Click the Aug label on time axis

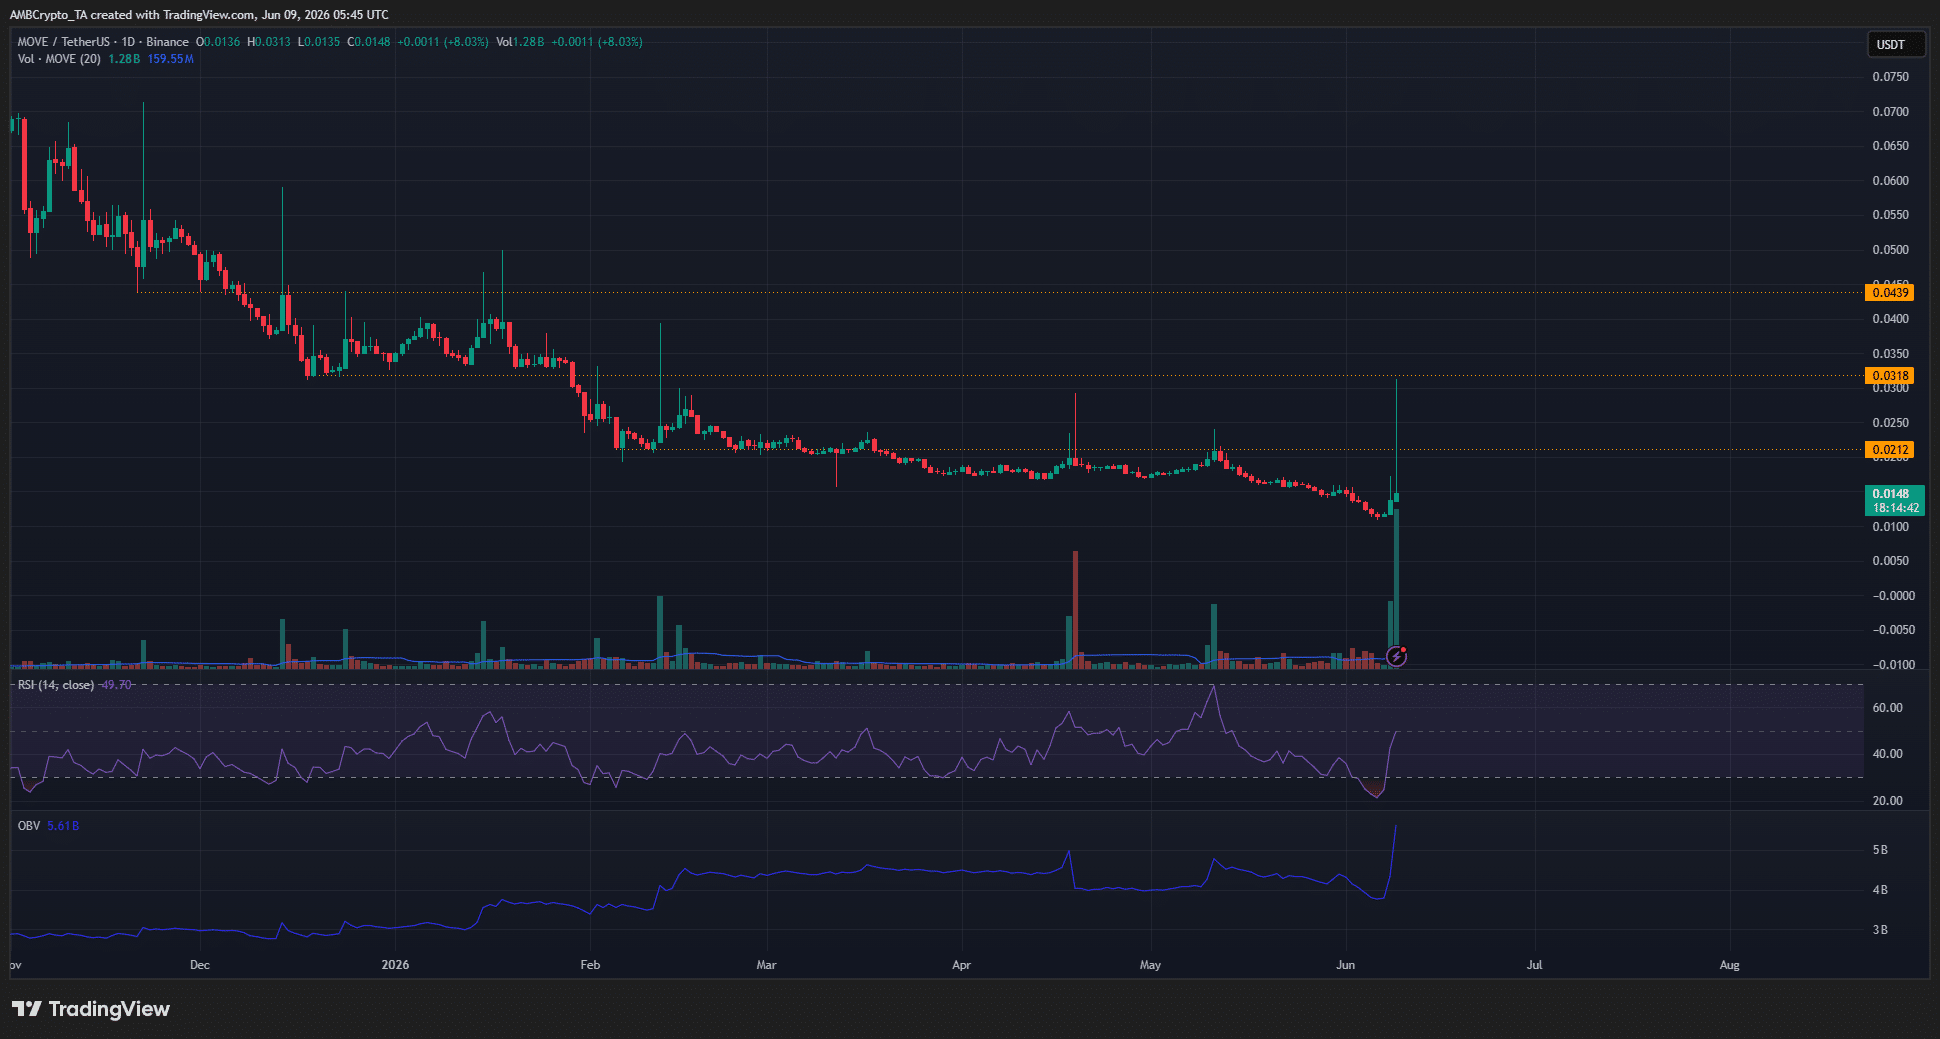(x=1730, y=965)
